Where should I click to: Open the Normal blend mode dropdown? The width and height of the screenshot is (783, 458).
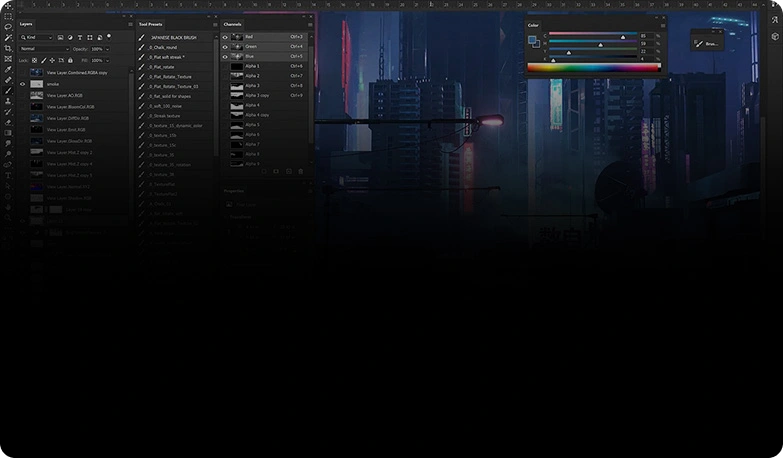click(44, 49)
